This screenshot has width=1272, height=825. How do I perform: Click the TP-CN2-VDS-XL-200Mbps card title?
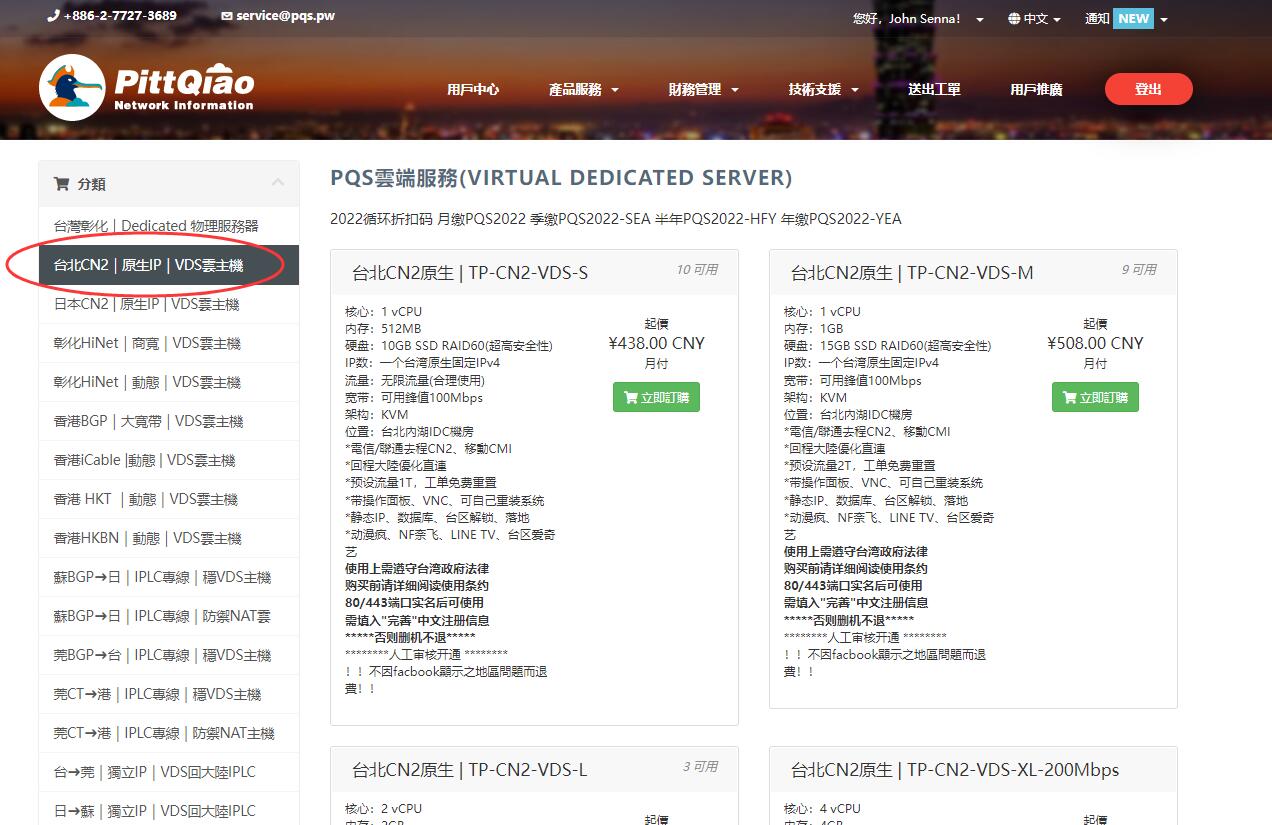click(955, 770)
